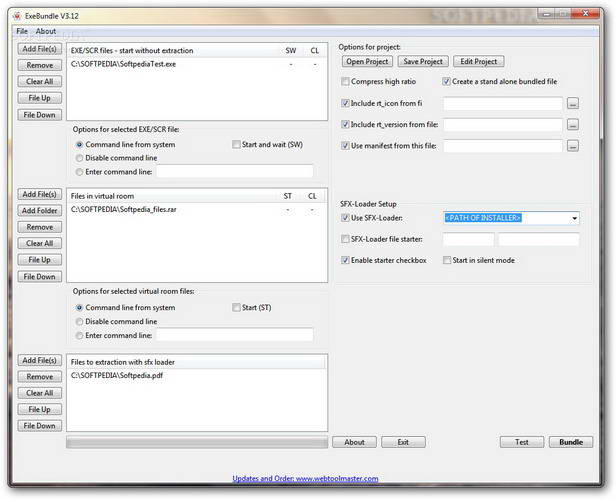
Task: Move File Down in EXE/SCR files list
Action: 40,115
